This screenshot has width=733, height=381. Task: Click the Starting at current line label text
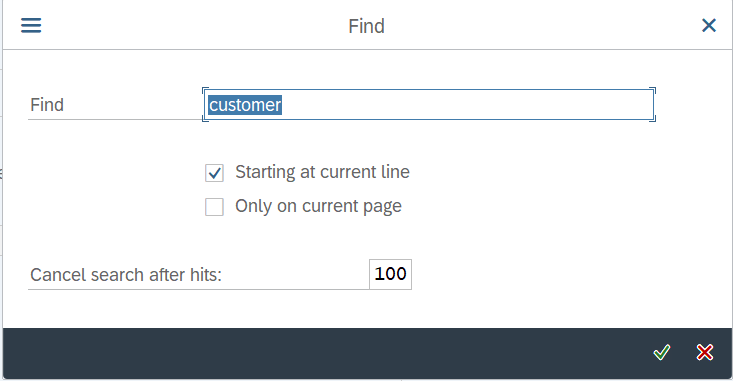[x=322, y=172]
